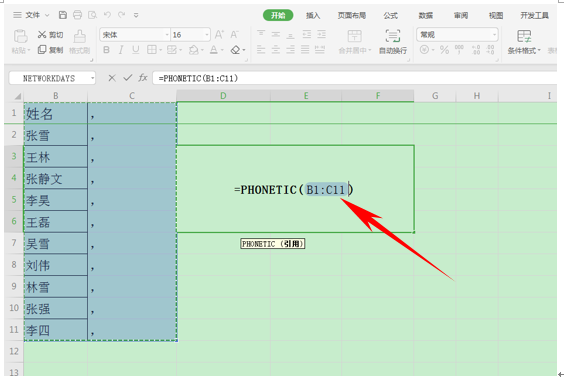Switch to the 公式 tab
The height and width of the screenshot is (383, 564).
tap(390, 15)
